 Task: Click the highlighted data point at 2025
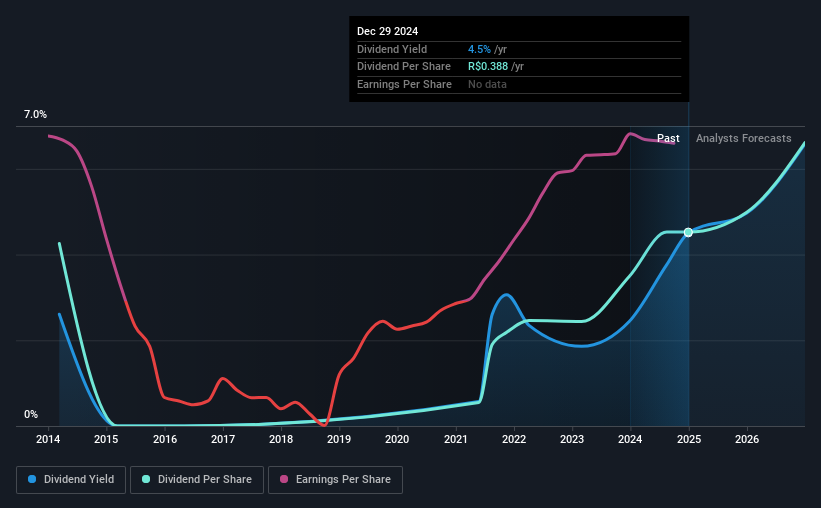click(x=689, y=232)
